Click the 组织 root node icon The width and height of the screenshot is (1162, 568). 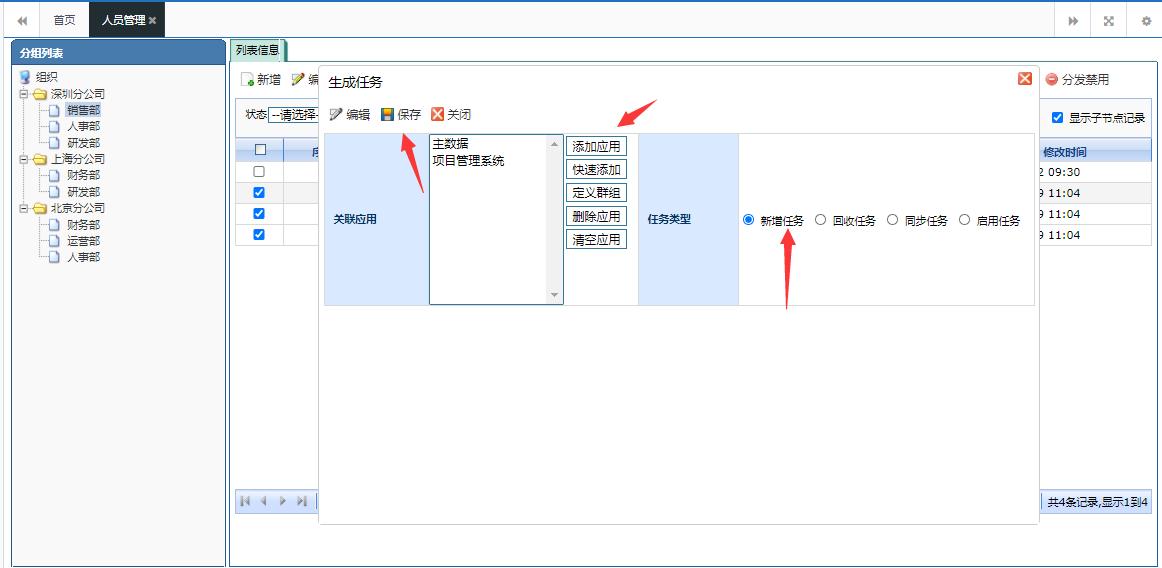point(25,77)
